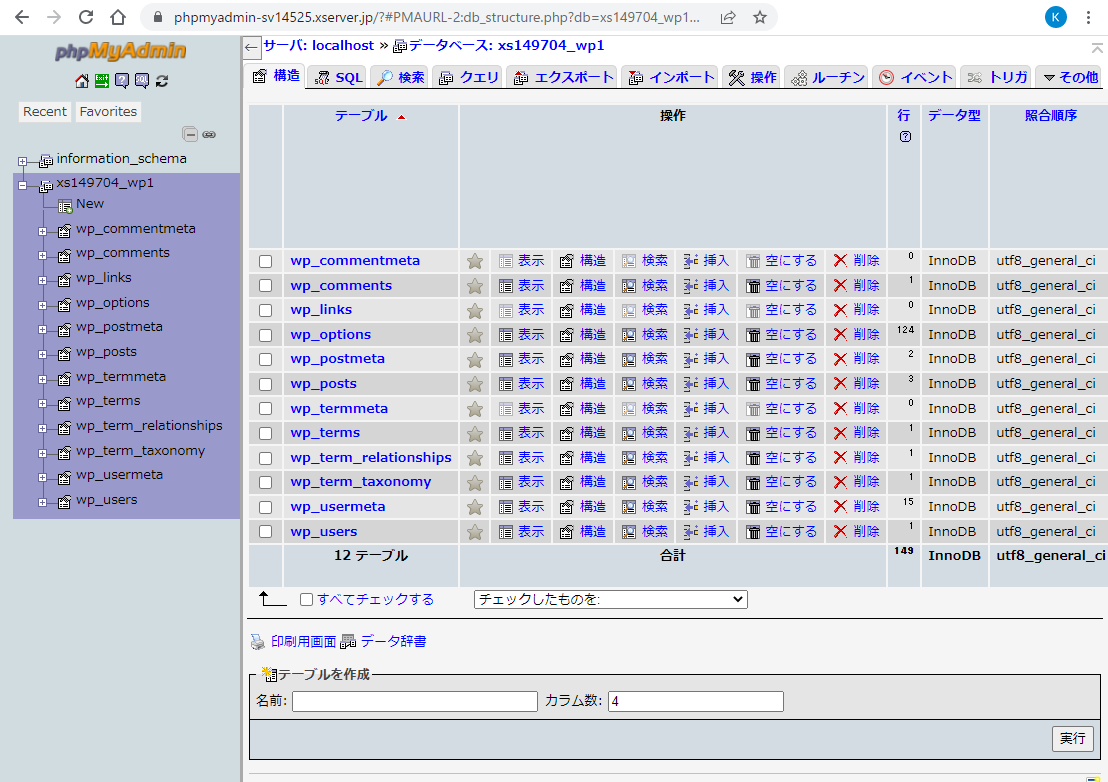Click the 実行 button
The image size is (1108, 782).
tap(1072, 738)
